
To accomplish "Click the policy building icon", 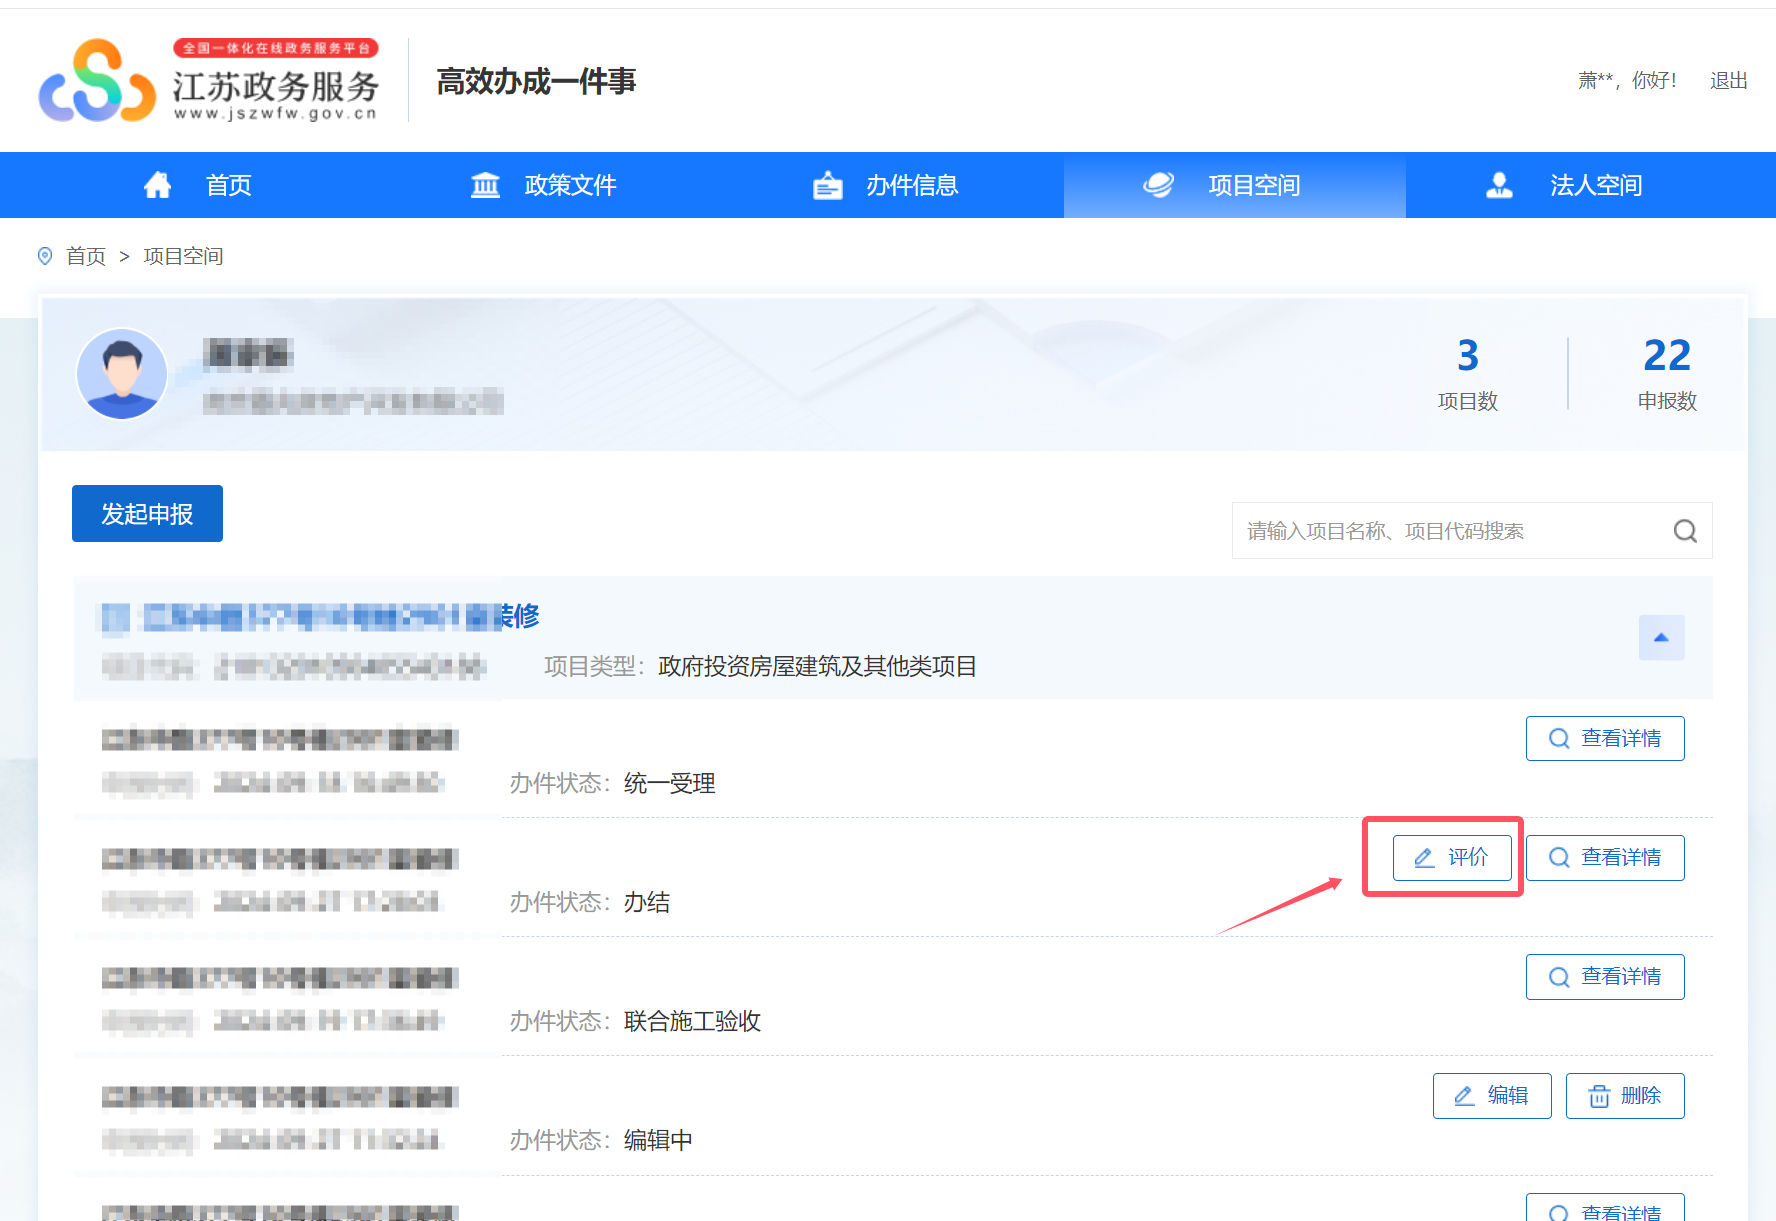I will coord(485,185).
